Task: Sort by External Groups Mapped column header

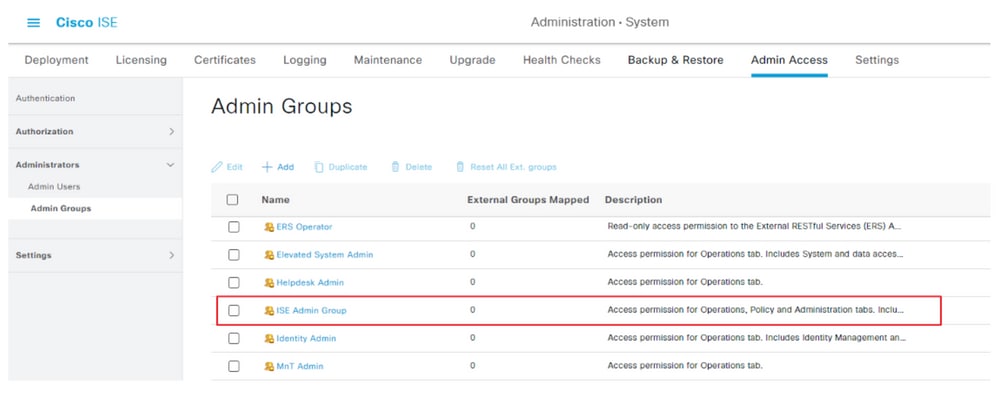Action: [528, 200]
